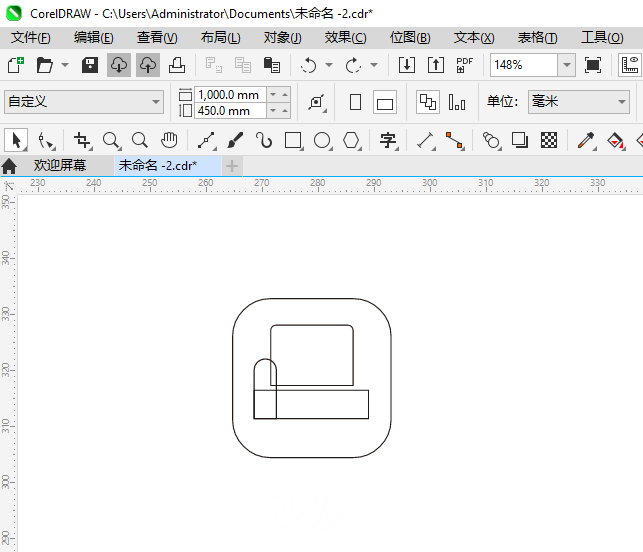Open a file with the folder icon
The height and width of the screenshot is (552, 643).
coord(44,65)
